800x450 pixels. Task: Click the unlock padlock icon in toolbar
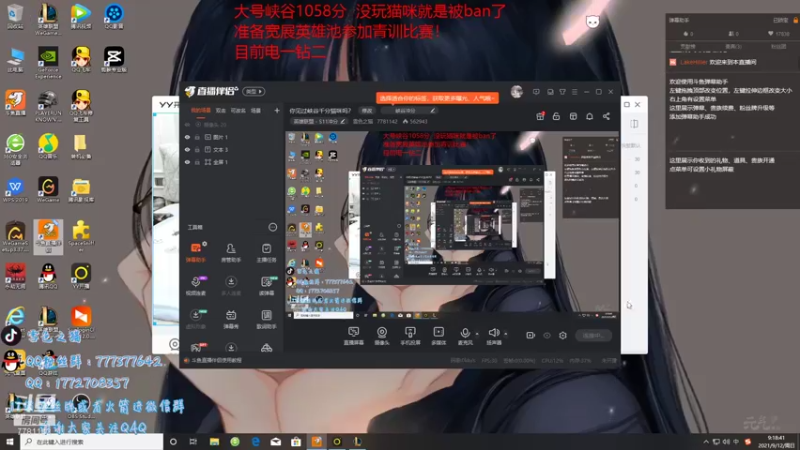pyautogui.click(x=556, y=116)
